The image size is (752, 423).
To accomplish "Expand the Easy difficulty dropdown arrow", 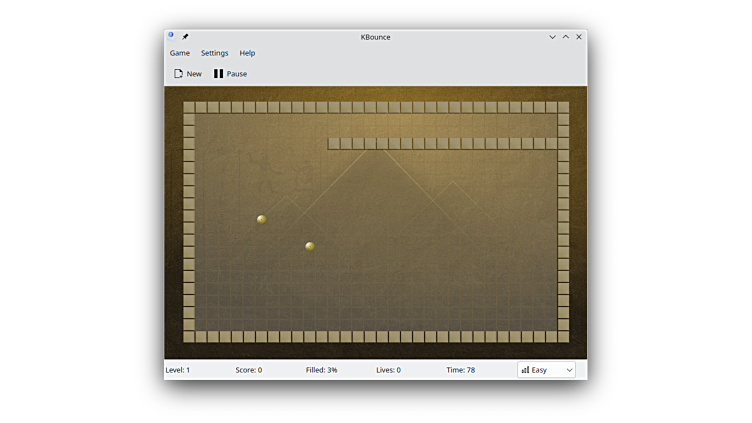I will (569, 370).
